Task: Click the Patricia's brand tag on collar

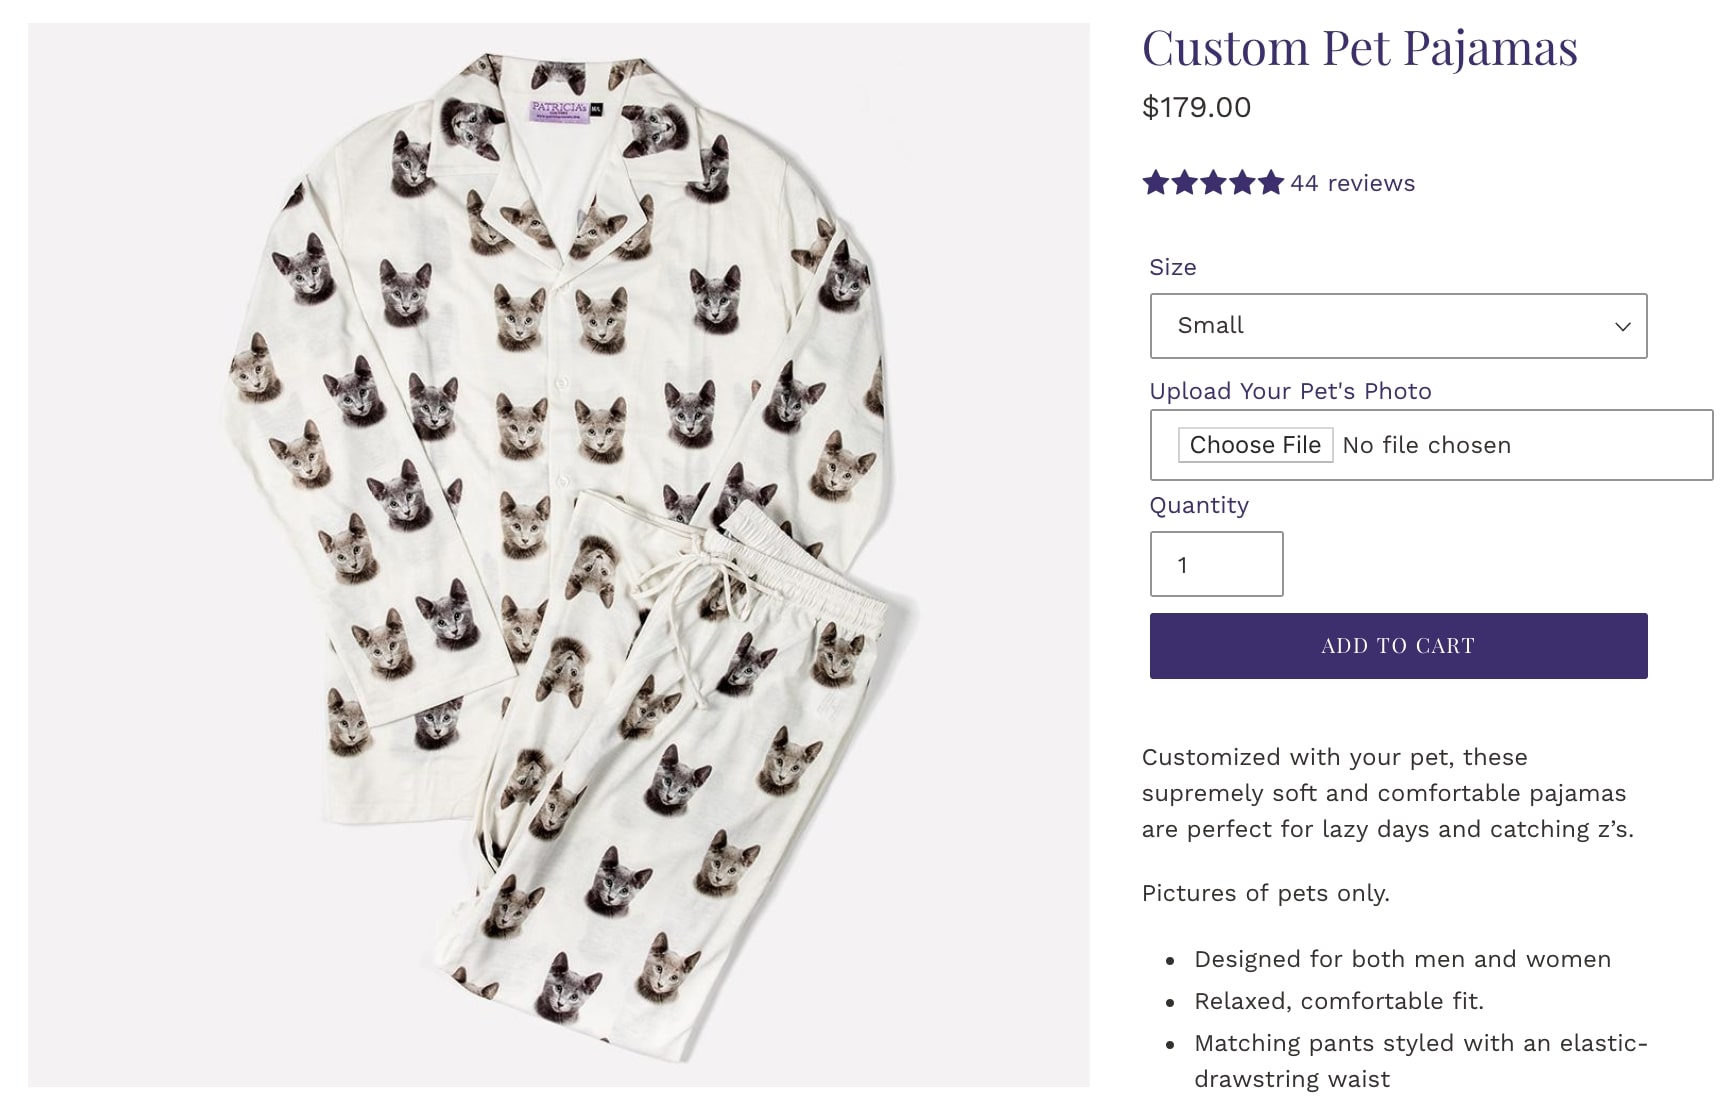Action: (x=559, y=110)
